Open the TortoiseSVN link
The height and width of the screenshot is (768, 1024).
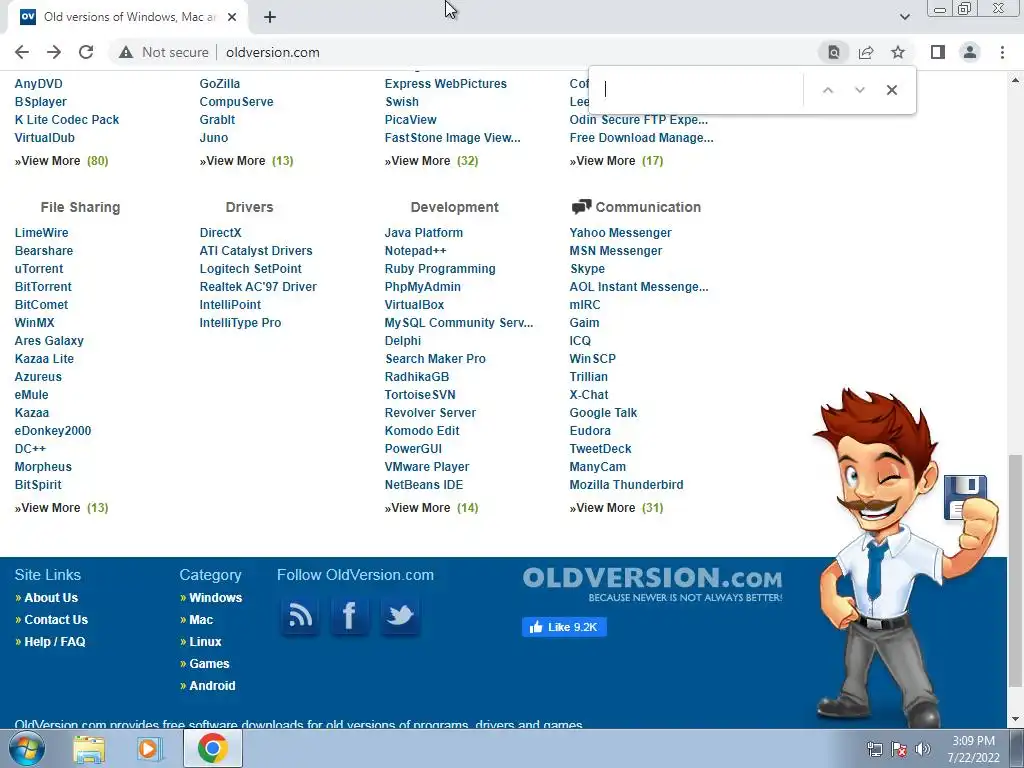(420, 394)
